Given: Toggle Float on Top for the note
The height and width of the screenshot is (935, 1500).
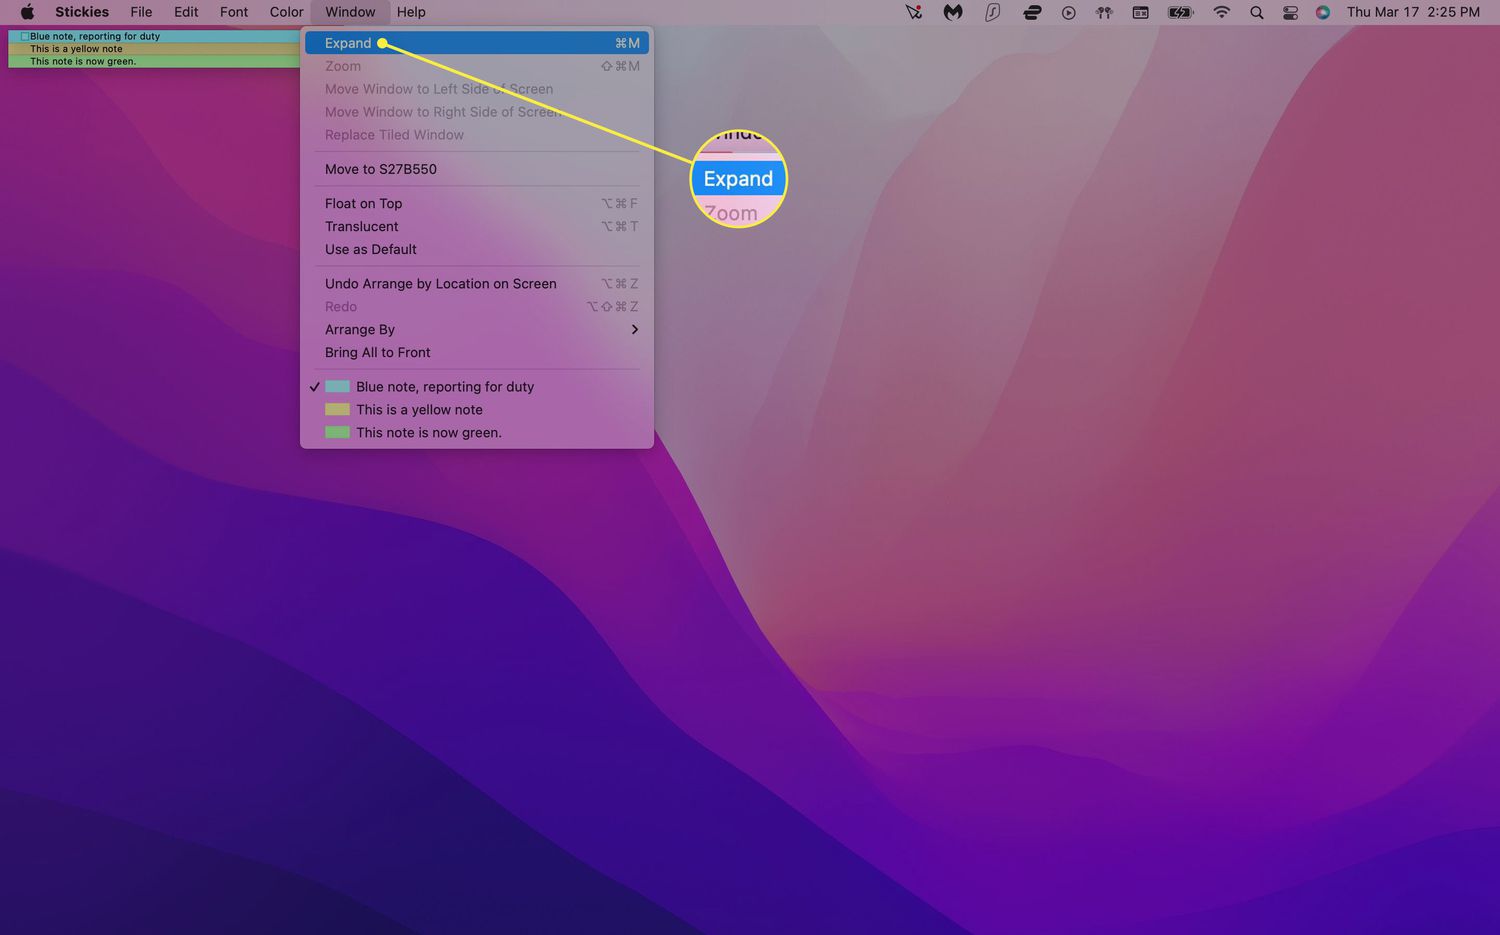Looking at the screenshot, I should tap(363, 203).
